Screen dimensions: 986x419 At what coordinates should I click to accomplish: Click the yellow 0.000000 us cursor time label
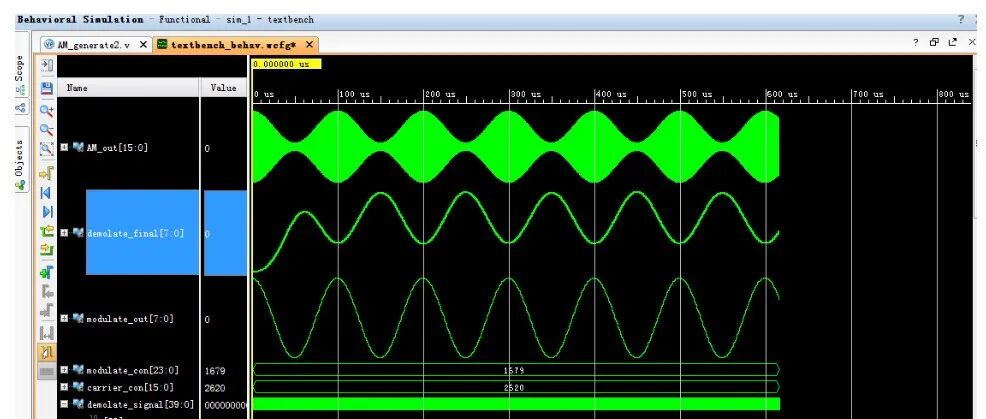tap(286, 64)
